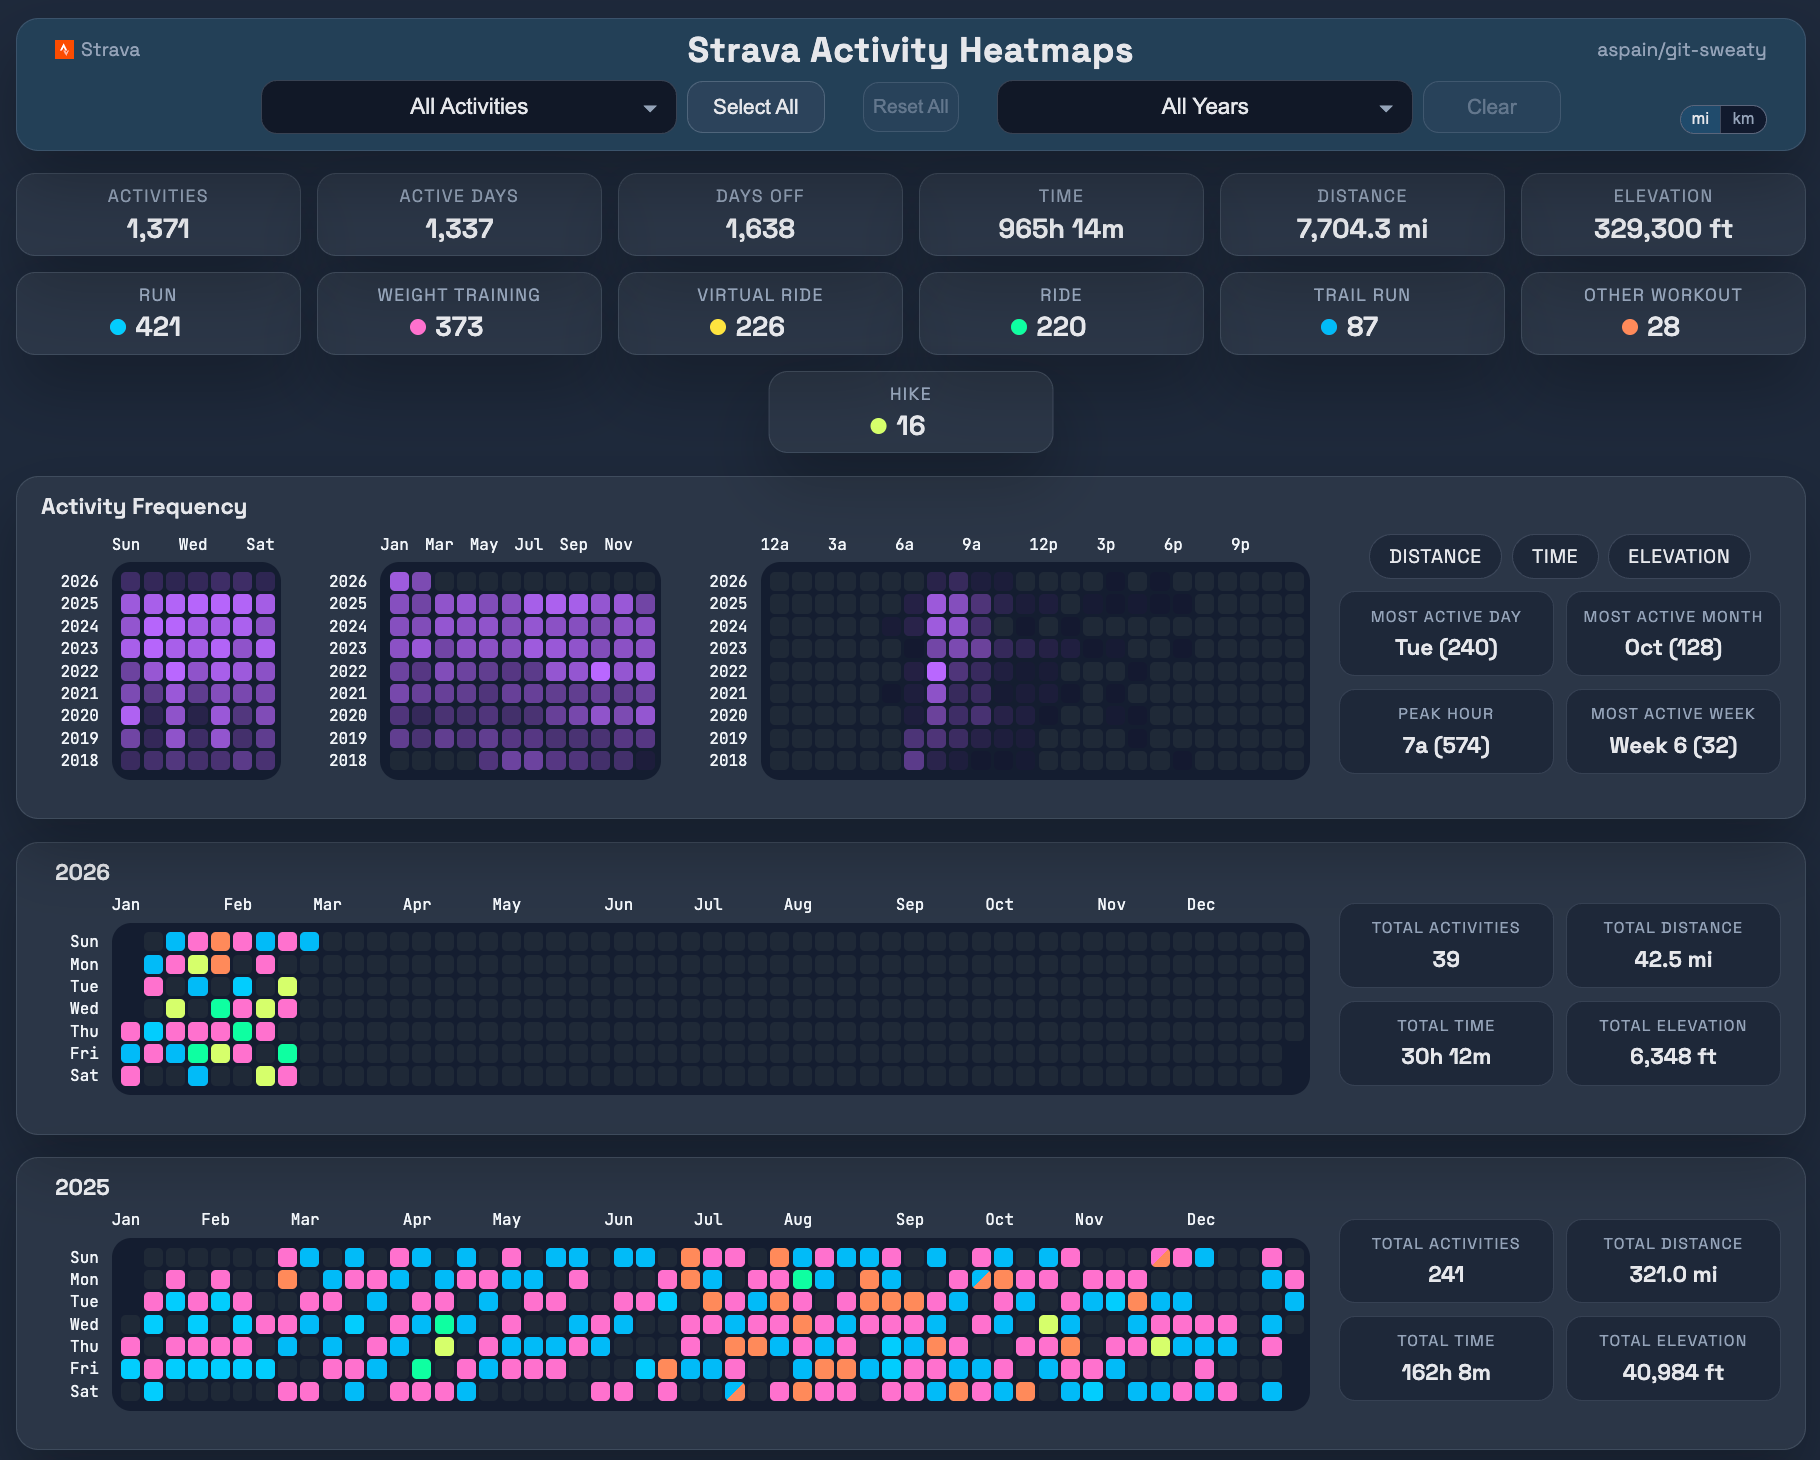The image size is (1820, 1460).
Task: Click the yellow Virtual Ride dot
Action: pos(717,327)
